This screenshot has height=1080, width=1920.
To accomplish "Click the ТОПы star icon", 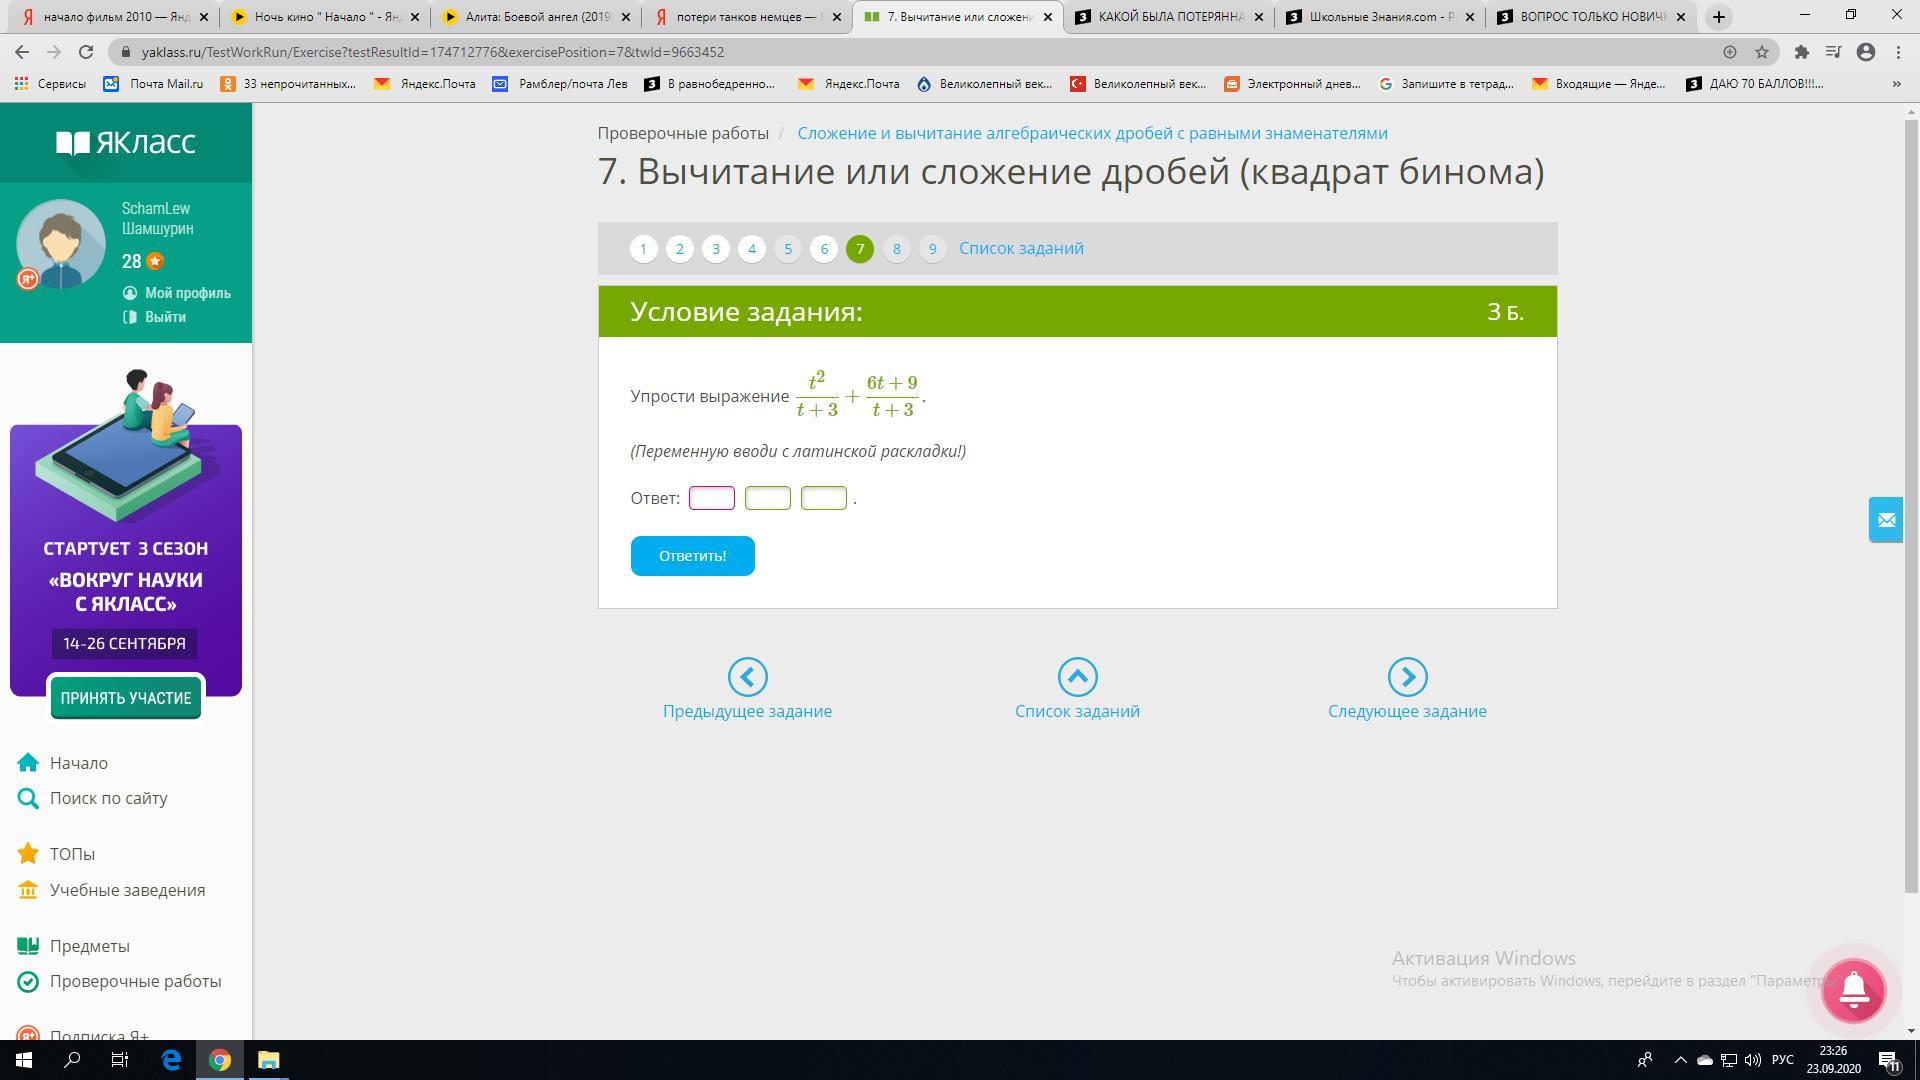I will point(28,854).
